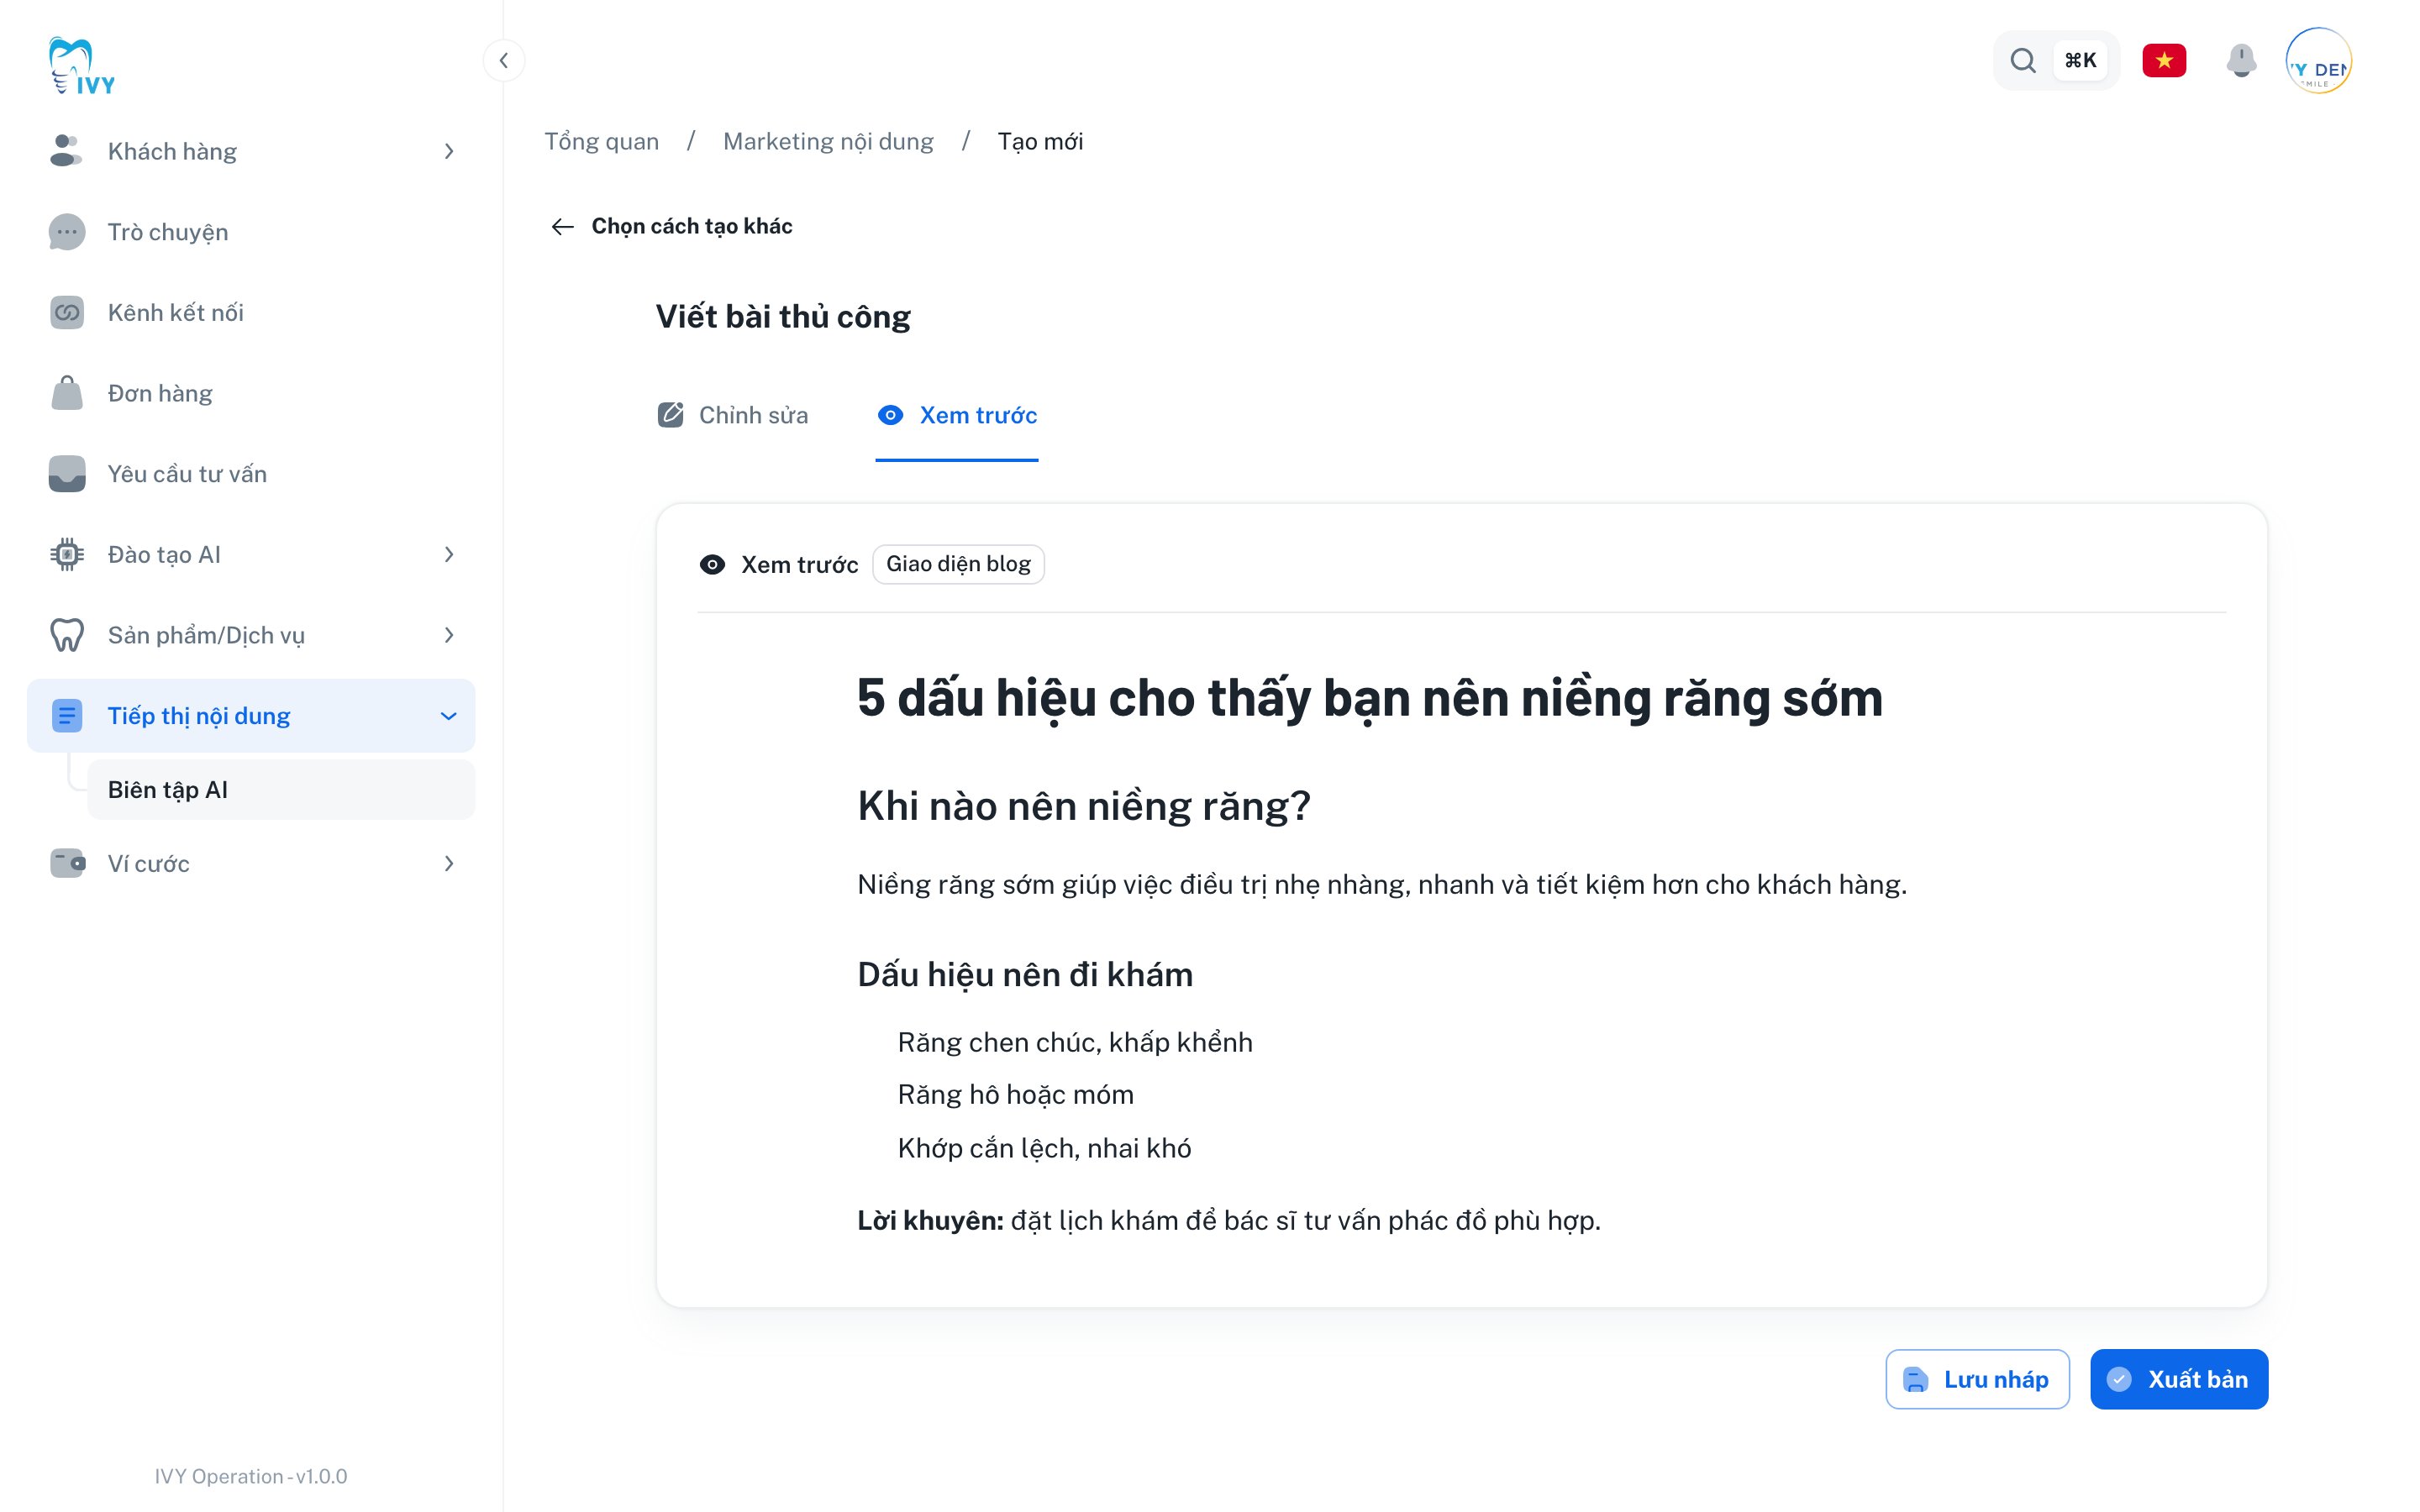Click the Đơn hàng shopping bag icon
This screenshot has height=1512, width=2420.
(x=66, y=393)
